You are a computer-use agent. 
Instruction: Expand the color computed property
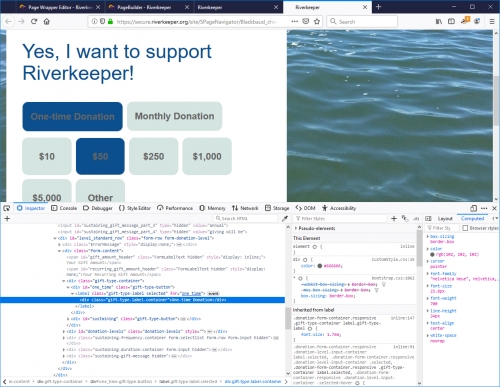pos(428,249)
